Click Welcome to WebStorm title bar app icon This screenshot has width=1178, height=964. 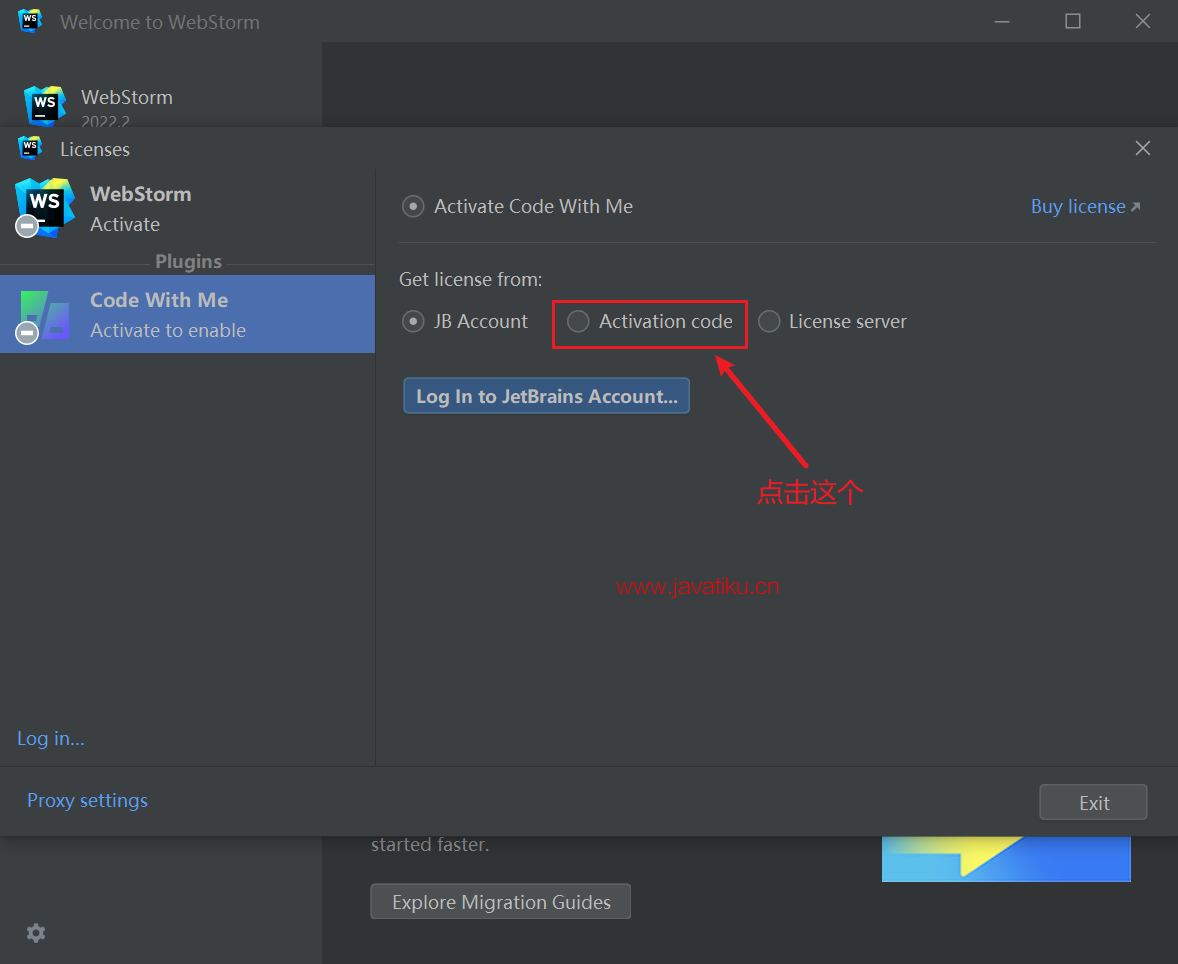[x=30, y=21]
